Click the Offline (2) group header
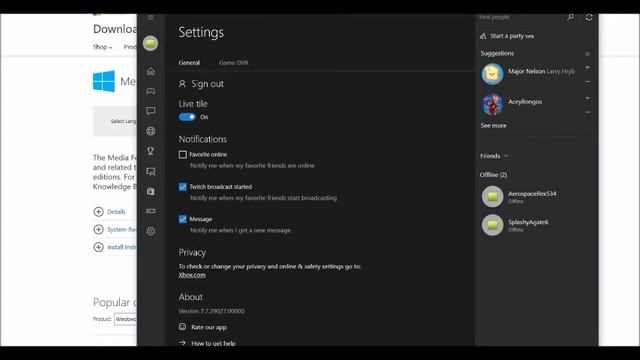The image size is (640, 360). coord(493,175)
